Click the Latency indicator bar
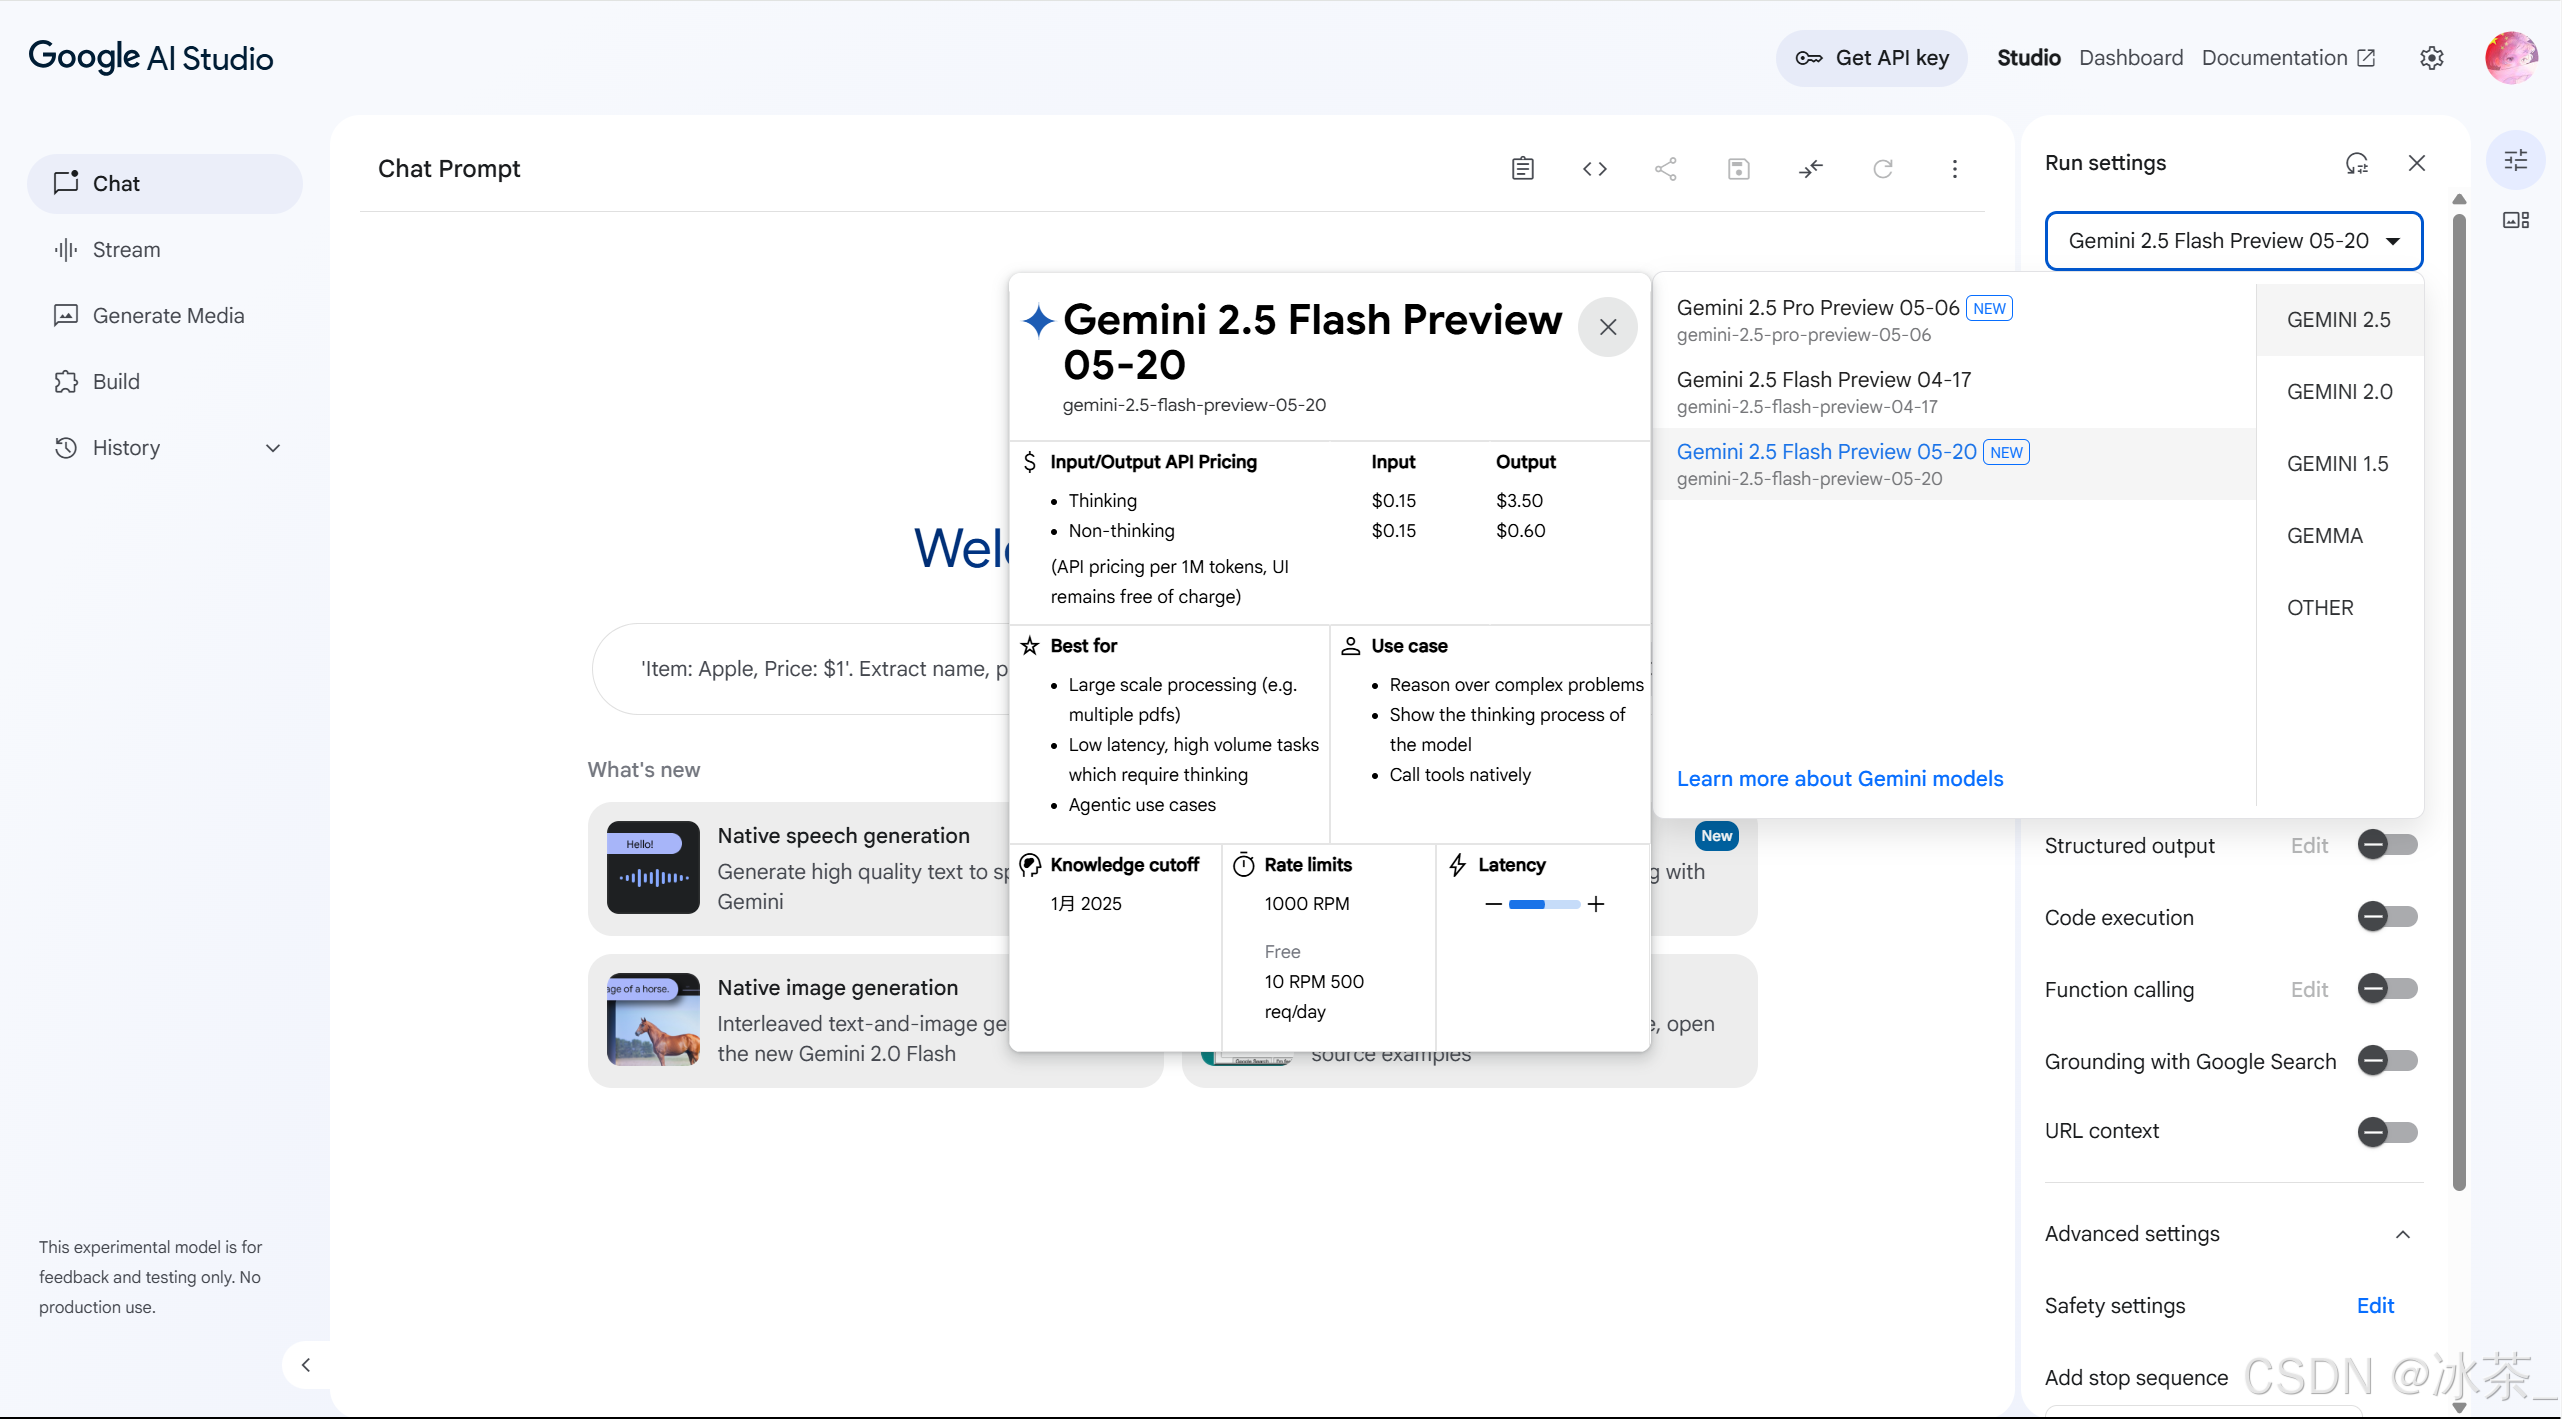 point(1544,904)
